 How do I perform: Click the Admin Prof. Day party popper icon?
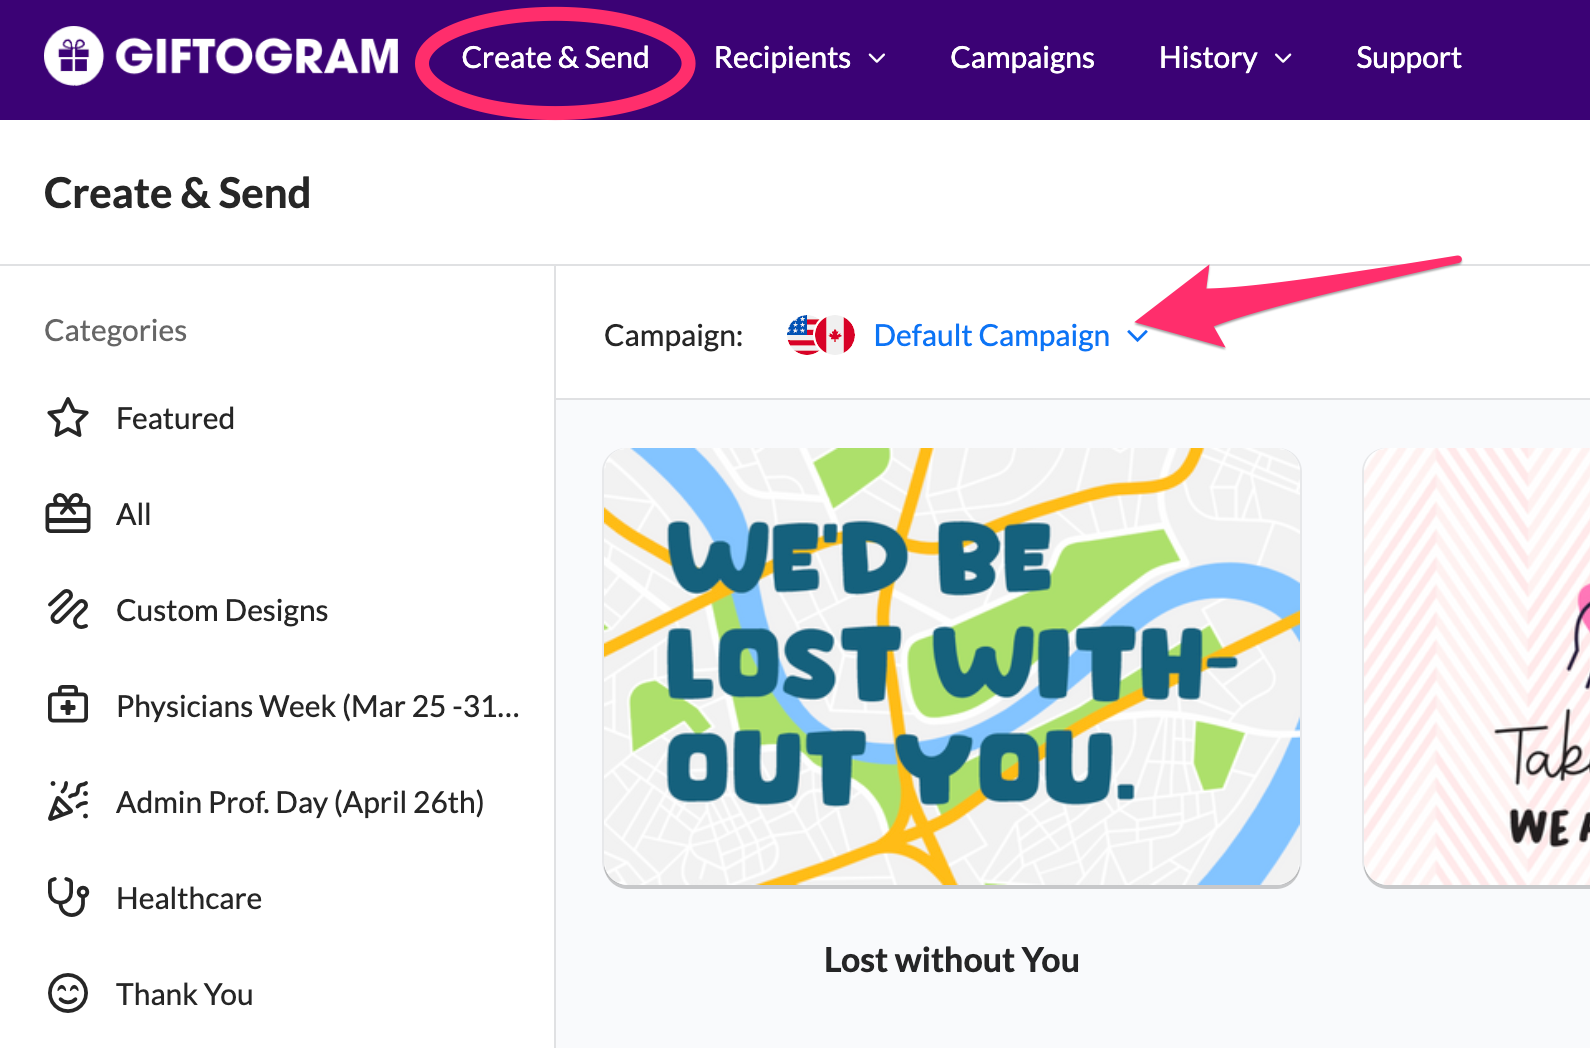click(x=68, y=801)
